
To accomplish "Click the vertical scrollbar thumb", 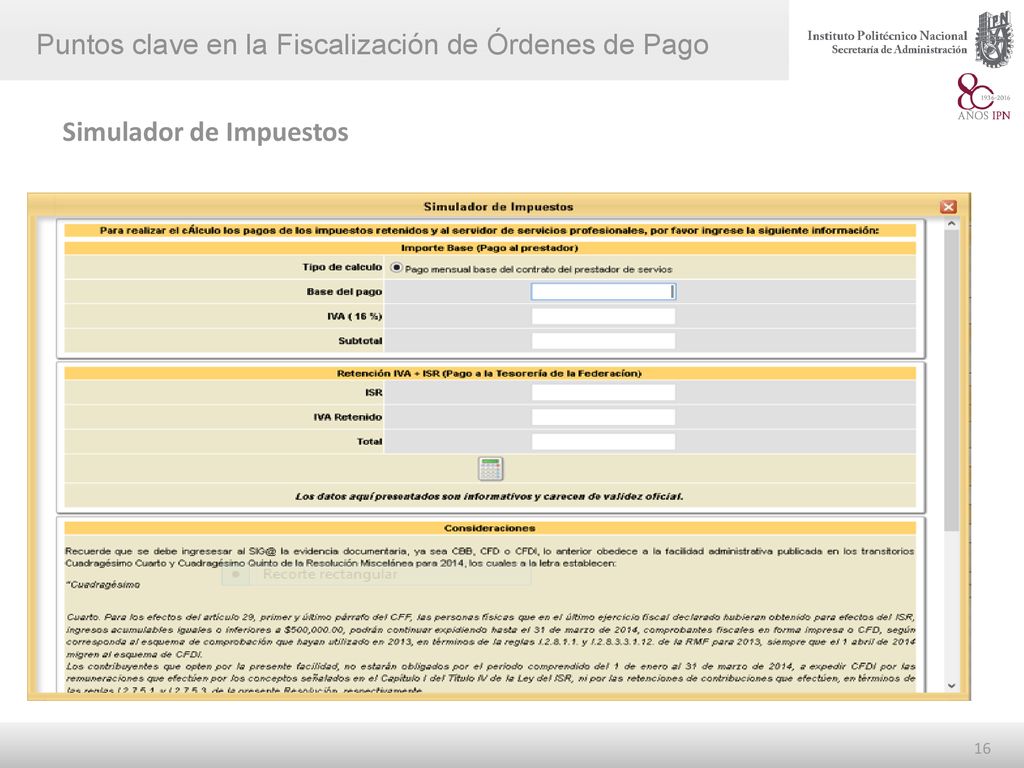I will [952, 380].
